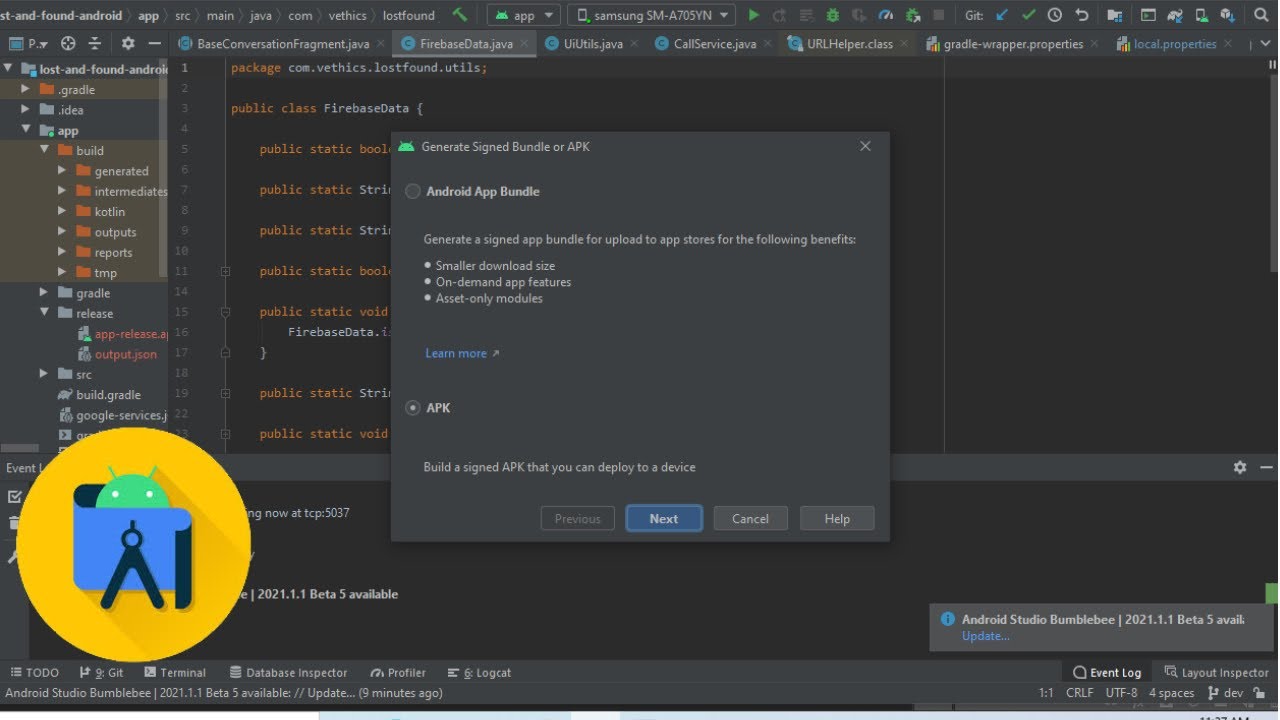Viewport: 1280px width, 720px height.
Task: Click Collapse All icon in Project panel
Action: [95, 43]
